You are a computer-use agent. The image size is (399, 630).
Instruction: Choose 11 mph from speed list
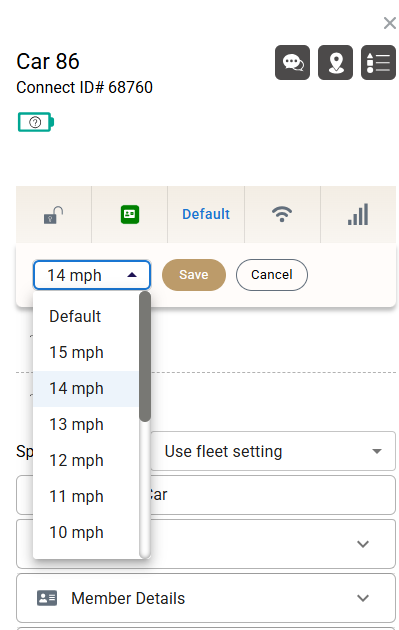(86, 497)
